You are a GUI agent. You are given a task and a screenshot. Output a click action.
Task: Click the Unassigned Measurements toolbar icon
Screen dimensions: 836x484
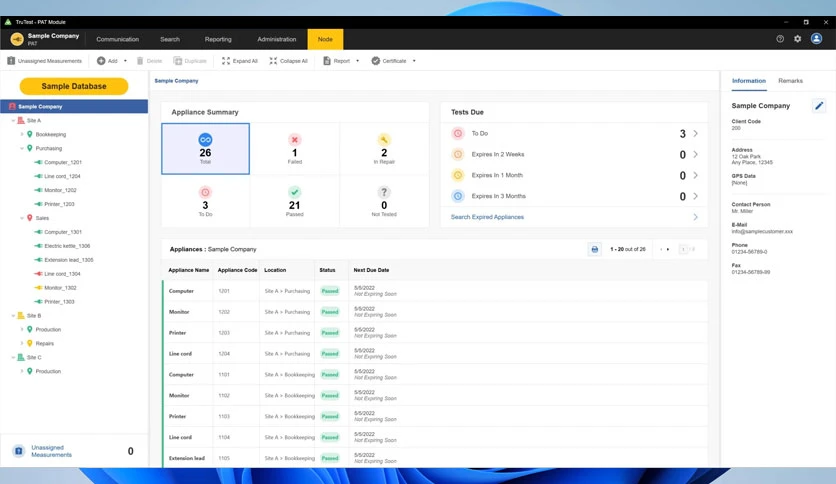click(11, 61)
